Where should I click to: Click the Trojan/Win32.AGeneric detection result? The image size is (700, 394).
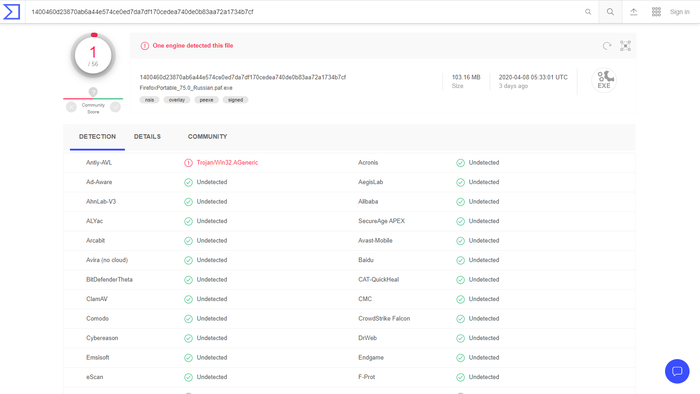[227, 163]
